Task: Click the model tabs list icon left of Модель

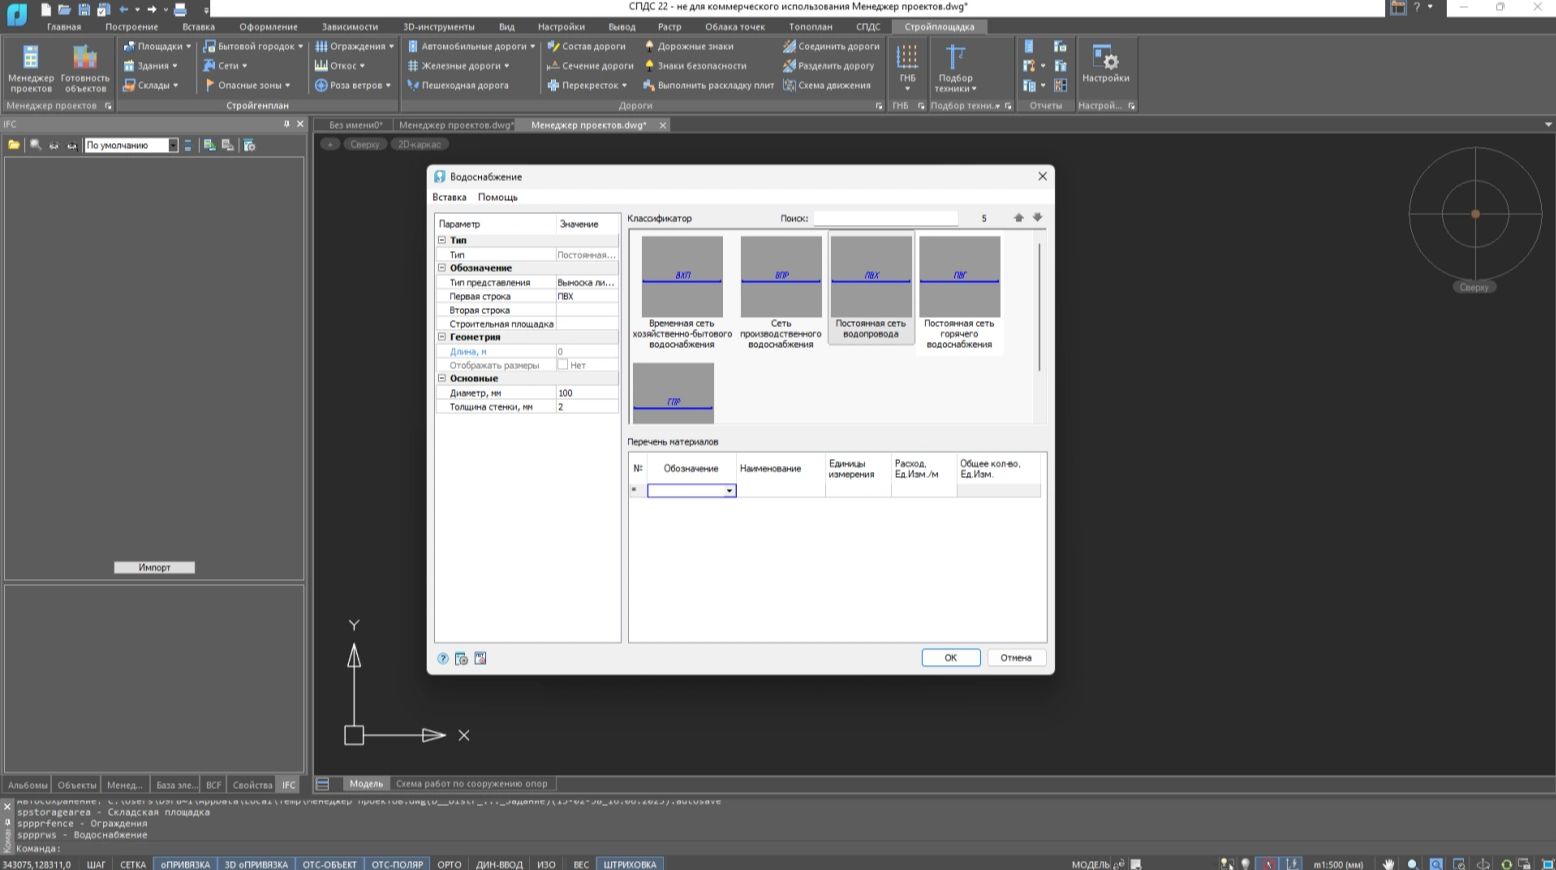Action: [x=323, y=784]
